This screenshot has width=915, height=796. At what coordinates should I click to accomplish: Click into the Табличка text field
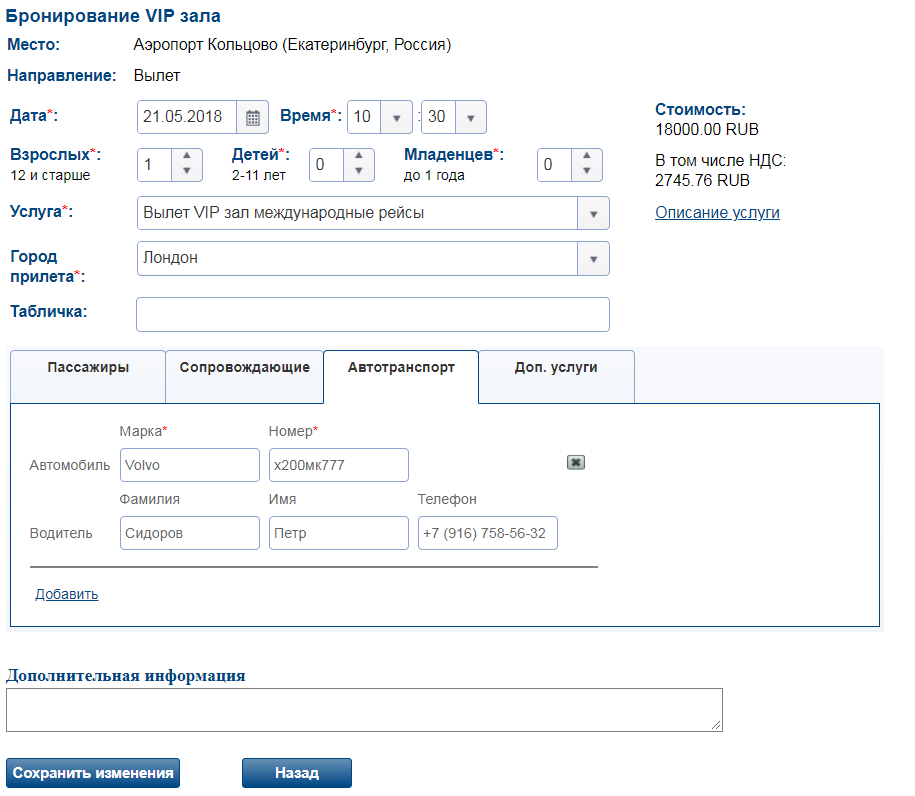[372, 314]
